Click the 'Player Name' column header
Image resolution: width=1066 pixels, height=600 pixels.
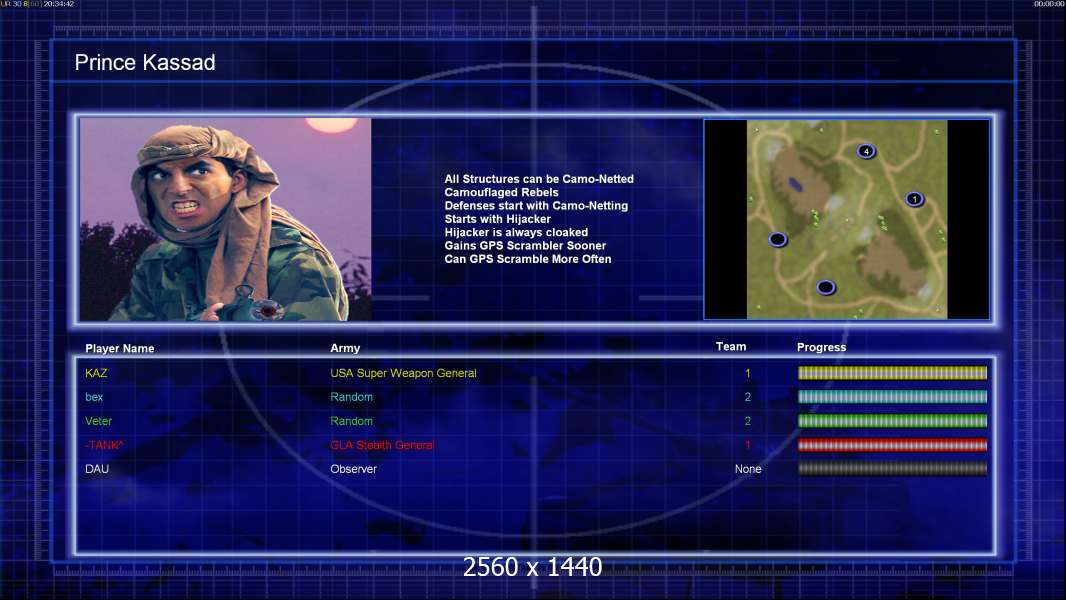click(x=120, y=349)
